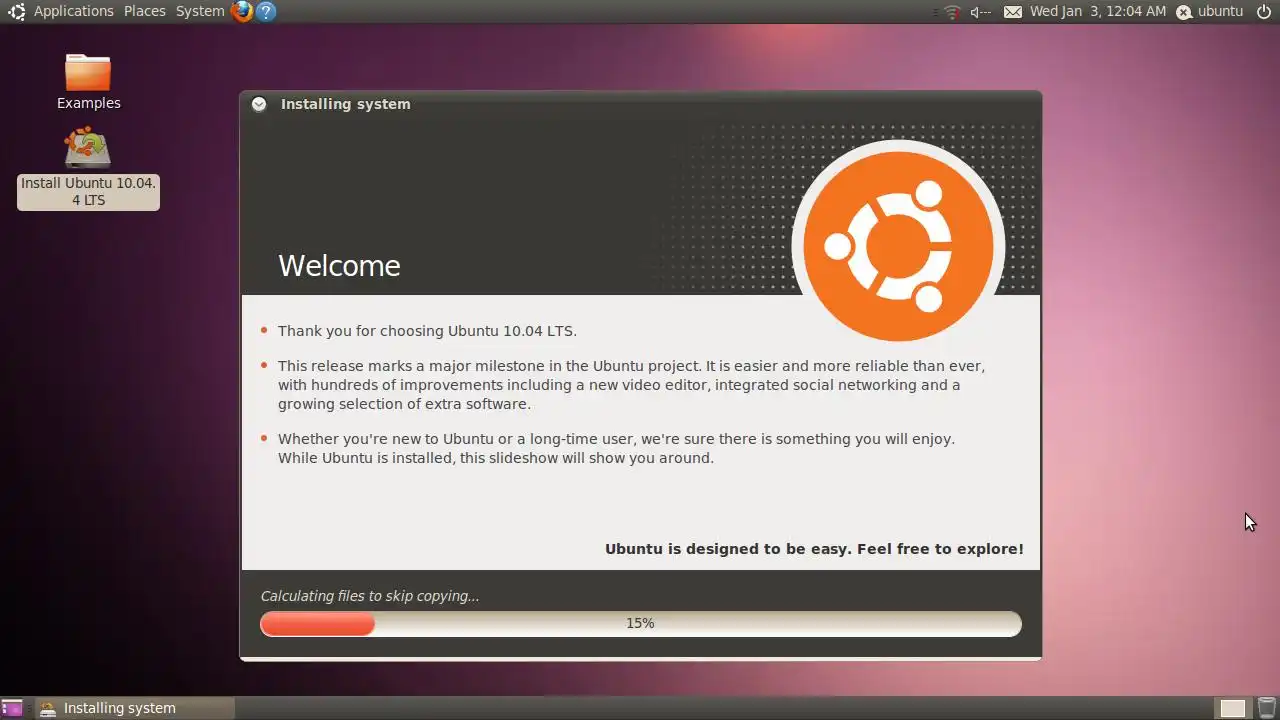Open the Trash icon in bottom panel

pyautogui.click(x=1266, y=708)
